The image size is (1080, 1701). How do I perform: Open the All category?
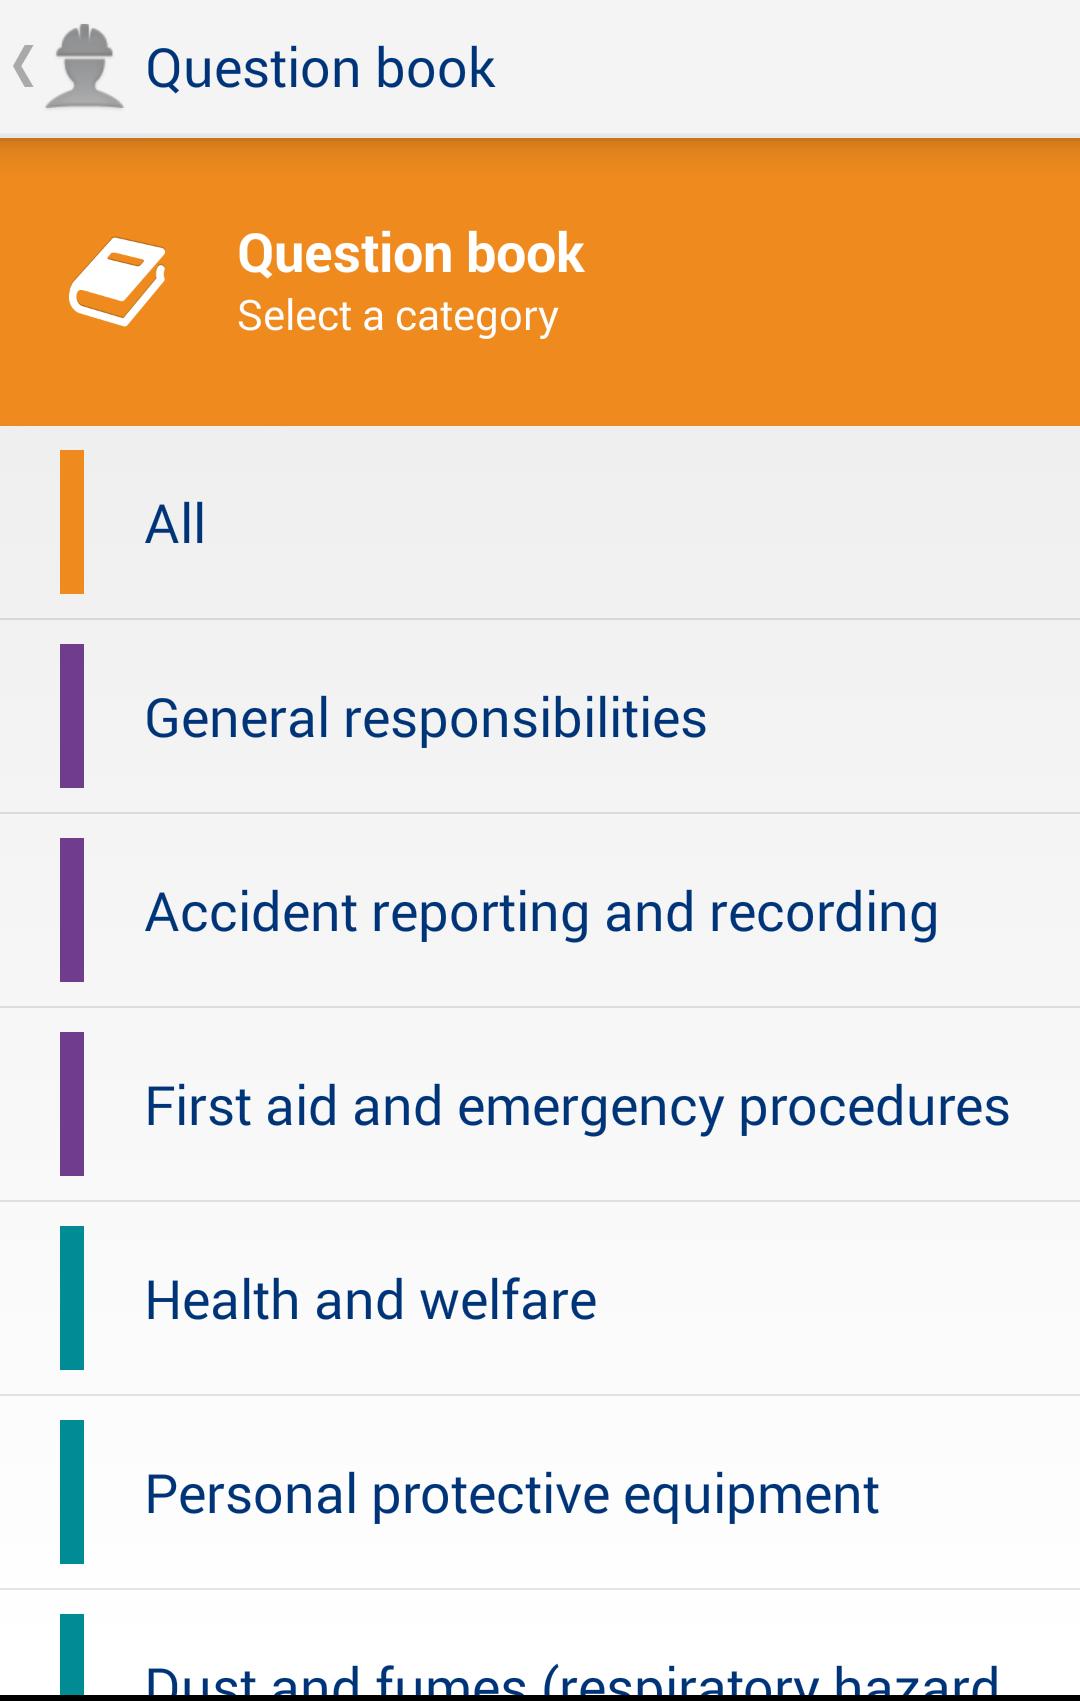(540, 522)
